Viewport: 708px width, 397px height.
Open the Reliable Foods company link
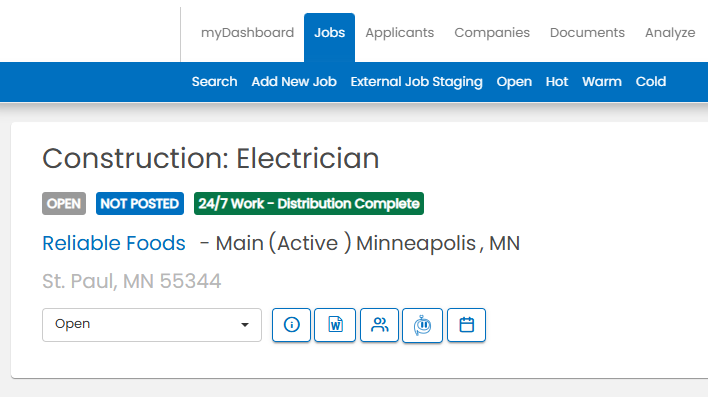(x=114, y=243)
